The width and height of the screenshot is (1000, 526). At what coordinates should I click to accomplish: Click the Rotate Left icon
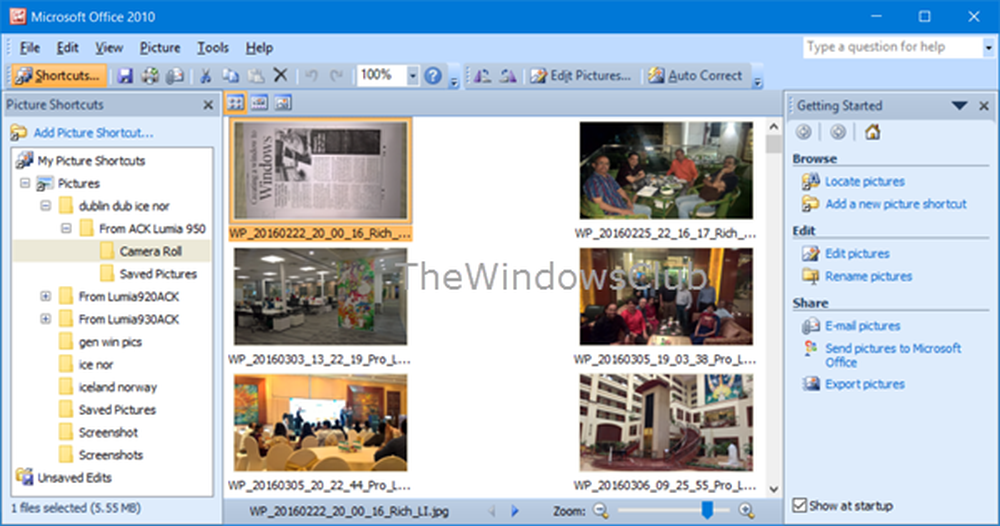(x=482, y=76)
